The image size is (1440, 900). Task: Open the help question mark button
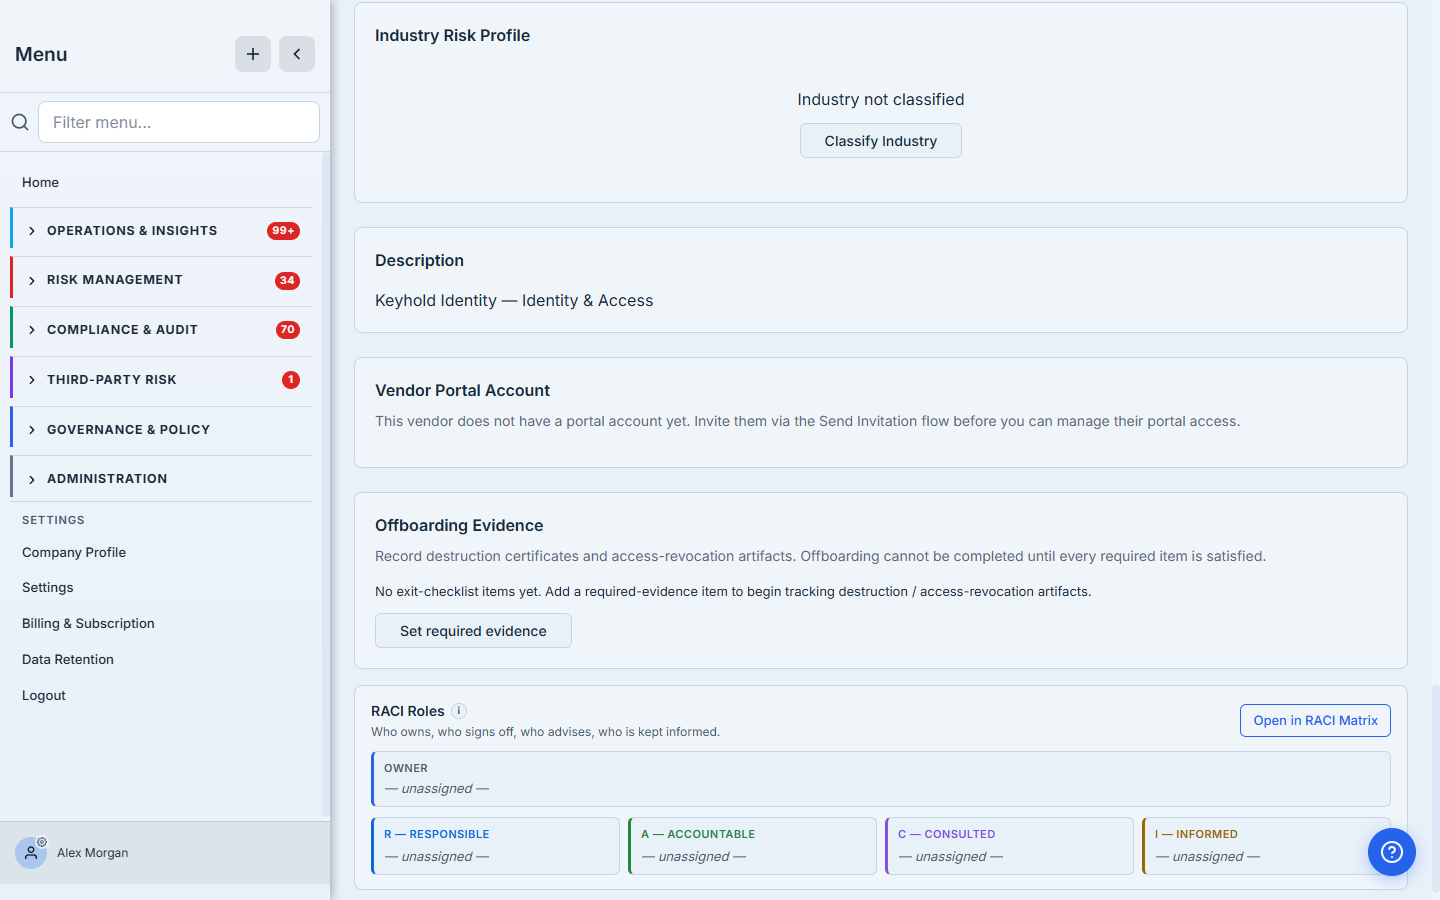[x=1392, y=852]
